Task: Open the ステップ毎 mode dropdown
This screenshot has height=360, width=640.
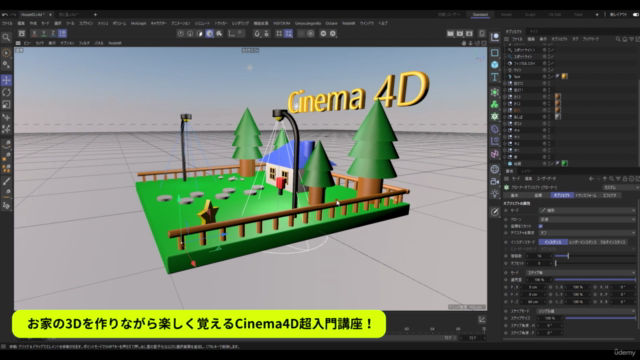Action: (x=581, y=272)
